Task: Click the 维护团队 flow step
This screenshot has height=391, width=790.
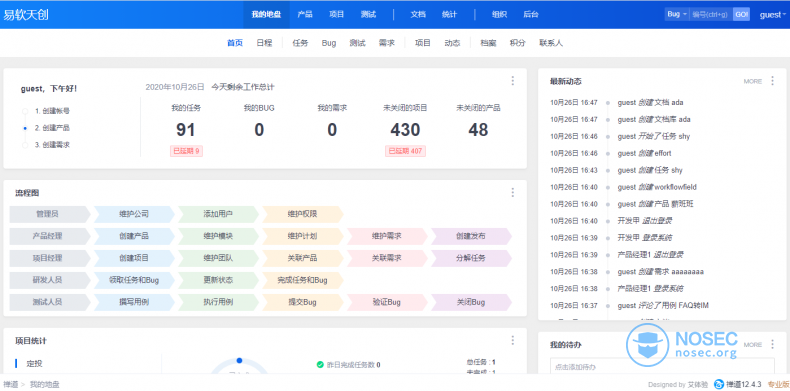Action: pos(218,258)
